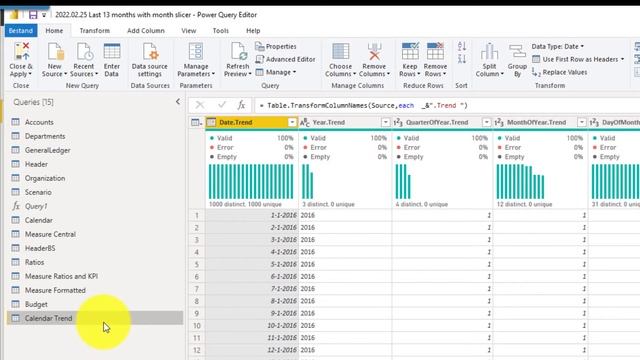This screenshot has width=640, height=360.
Task: Select the Organization query
Action: [95, 178]
